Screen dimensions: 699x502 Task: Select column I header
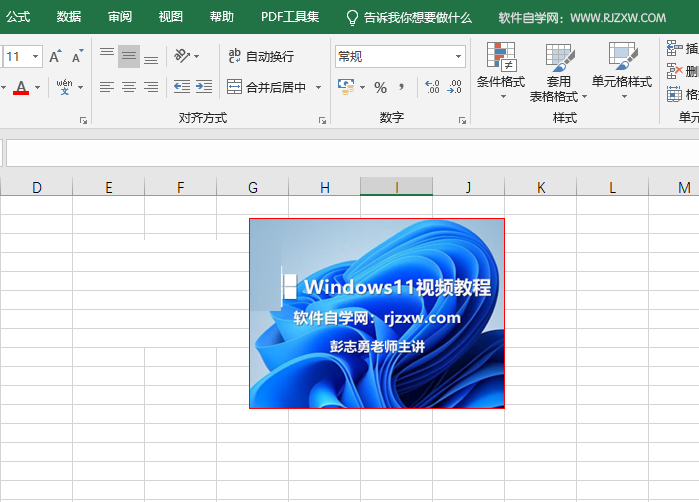tap(396, 187)
